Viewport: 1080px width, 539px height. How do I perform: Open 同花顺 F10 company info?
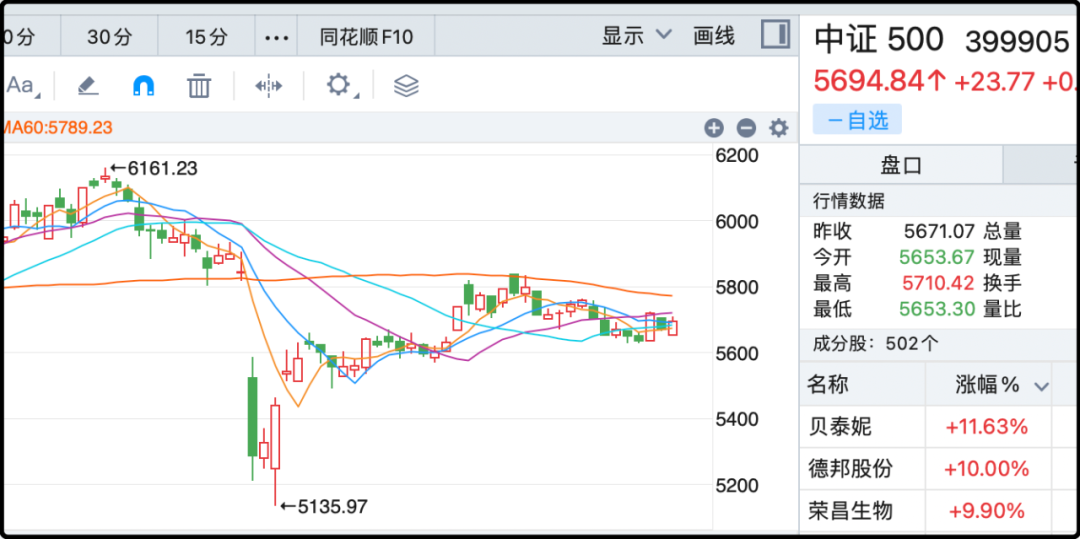[x=366, y=37]
